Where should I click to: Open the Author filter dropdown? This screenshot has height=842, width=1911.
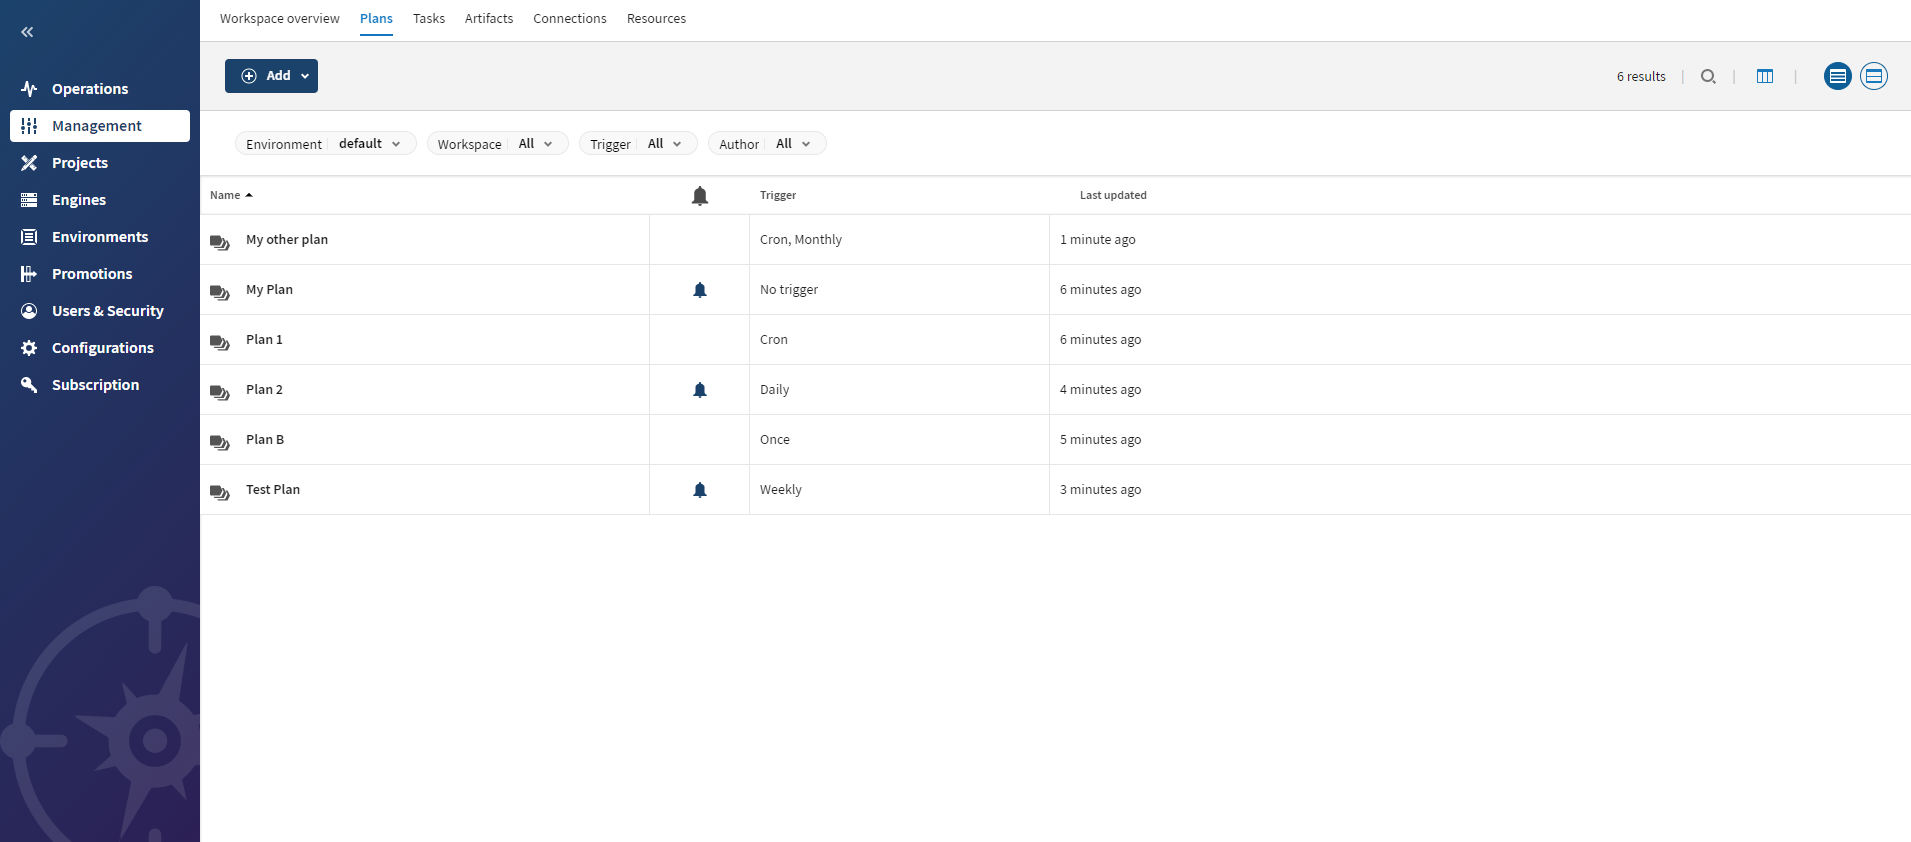[767, 144]
